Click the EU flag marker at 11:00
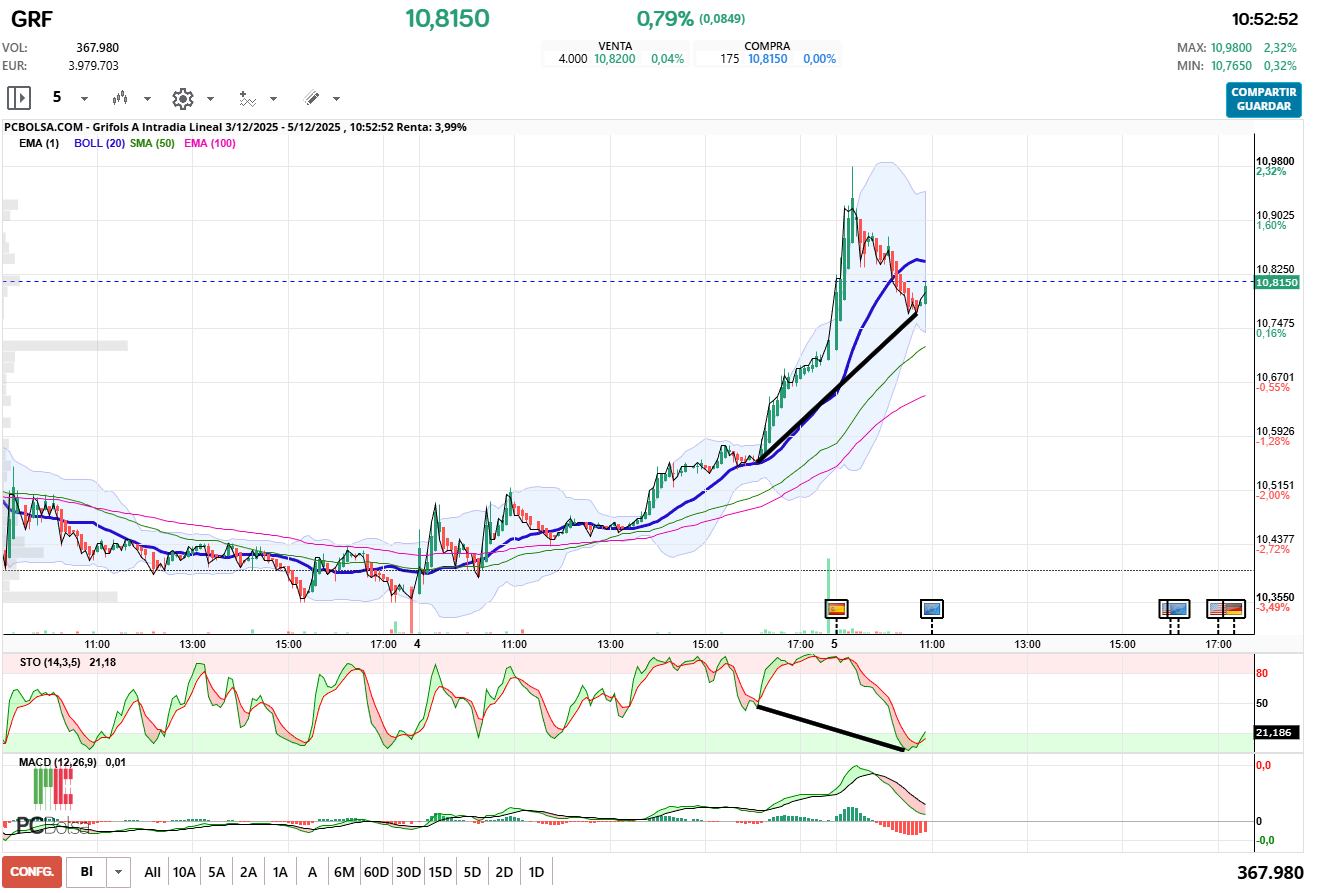 pyautogui.click(x=932, y=608)
